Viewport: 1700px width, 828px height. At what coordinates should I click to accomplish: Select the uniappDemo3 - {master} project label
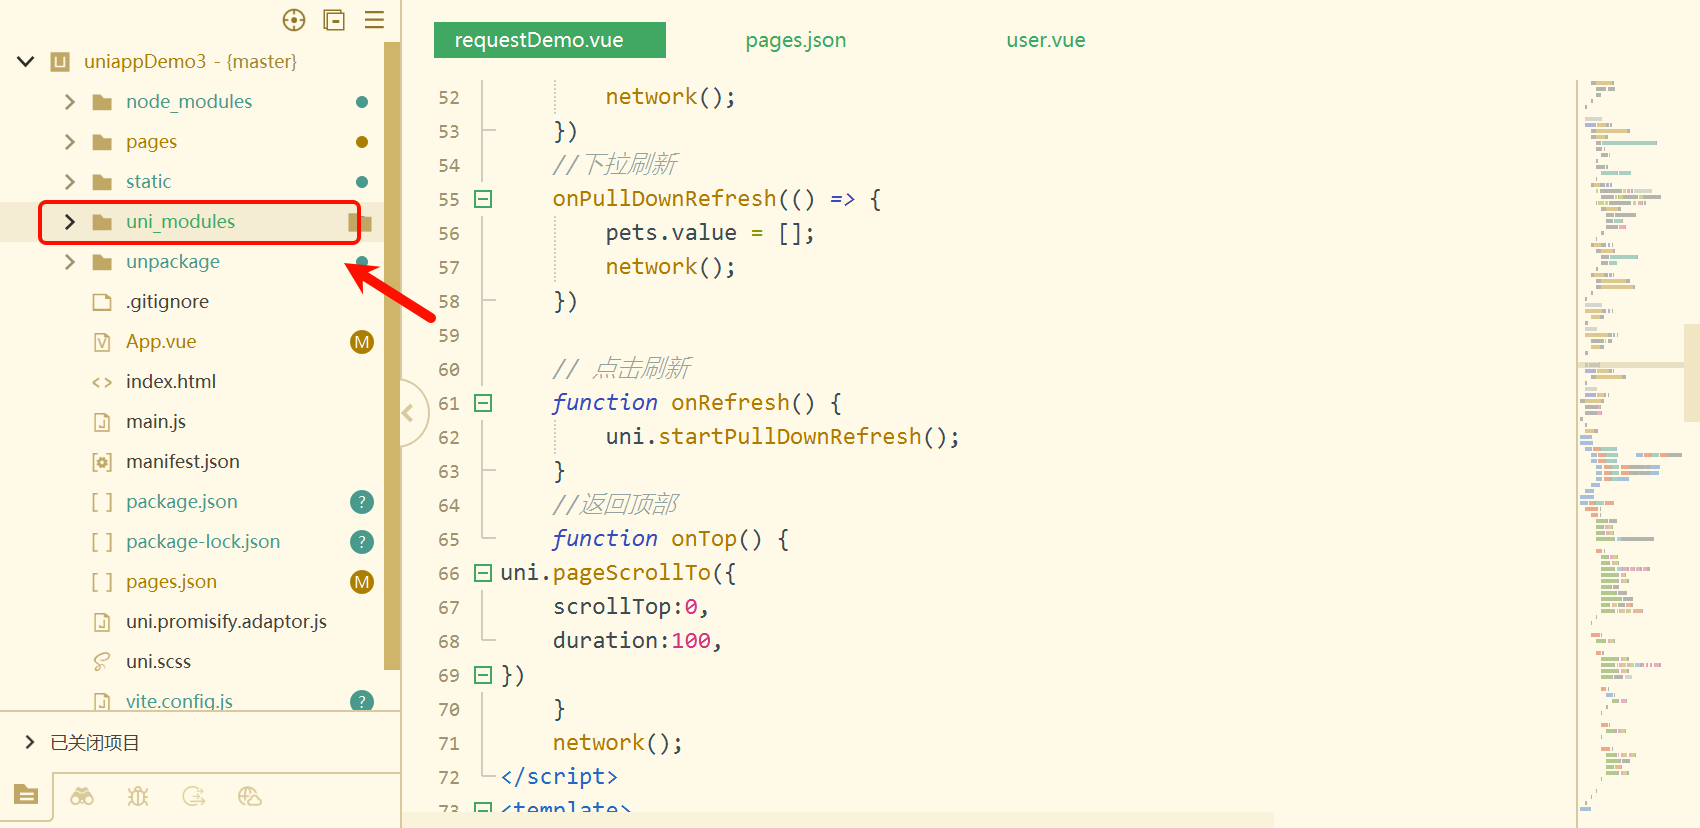[190, 61]
